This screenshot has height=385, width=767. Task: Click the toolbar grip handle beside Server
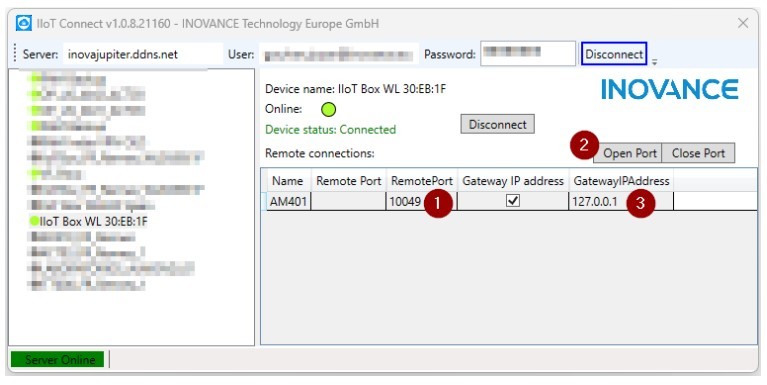15,54
